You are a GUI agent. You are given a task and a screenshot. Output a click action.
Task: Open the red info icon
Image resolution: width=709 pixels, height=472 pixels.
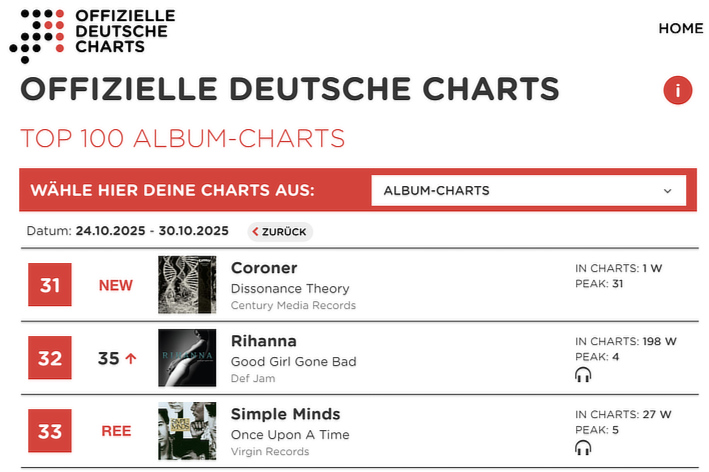pyautogui.click(x=677, y=91)
